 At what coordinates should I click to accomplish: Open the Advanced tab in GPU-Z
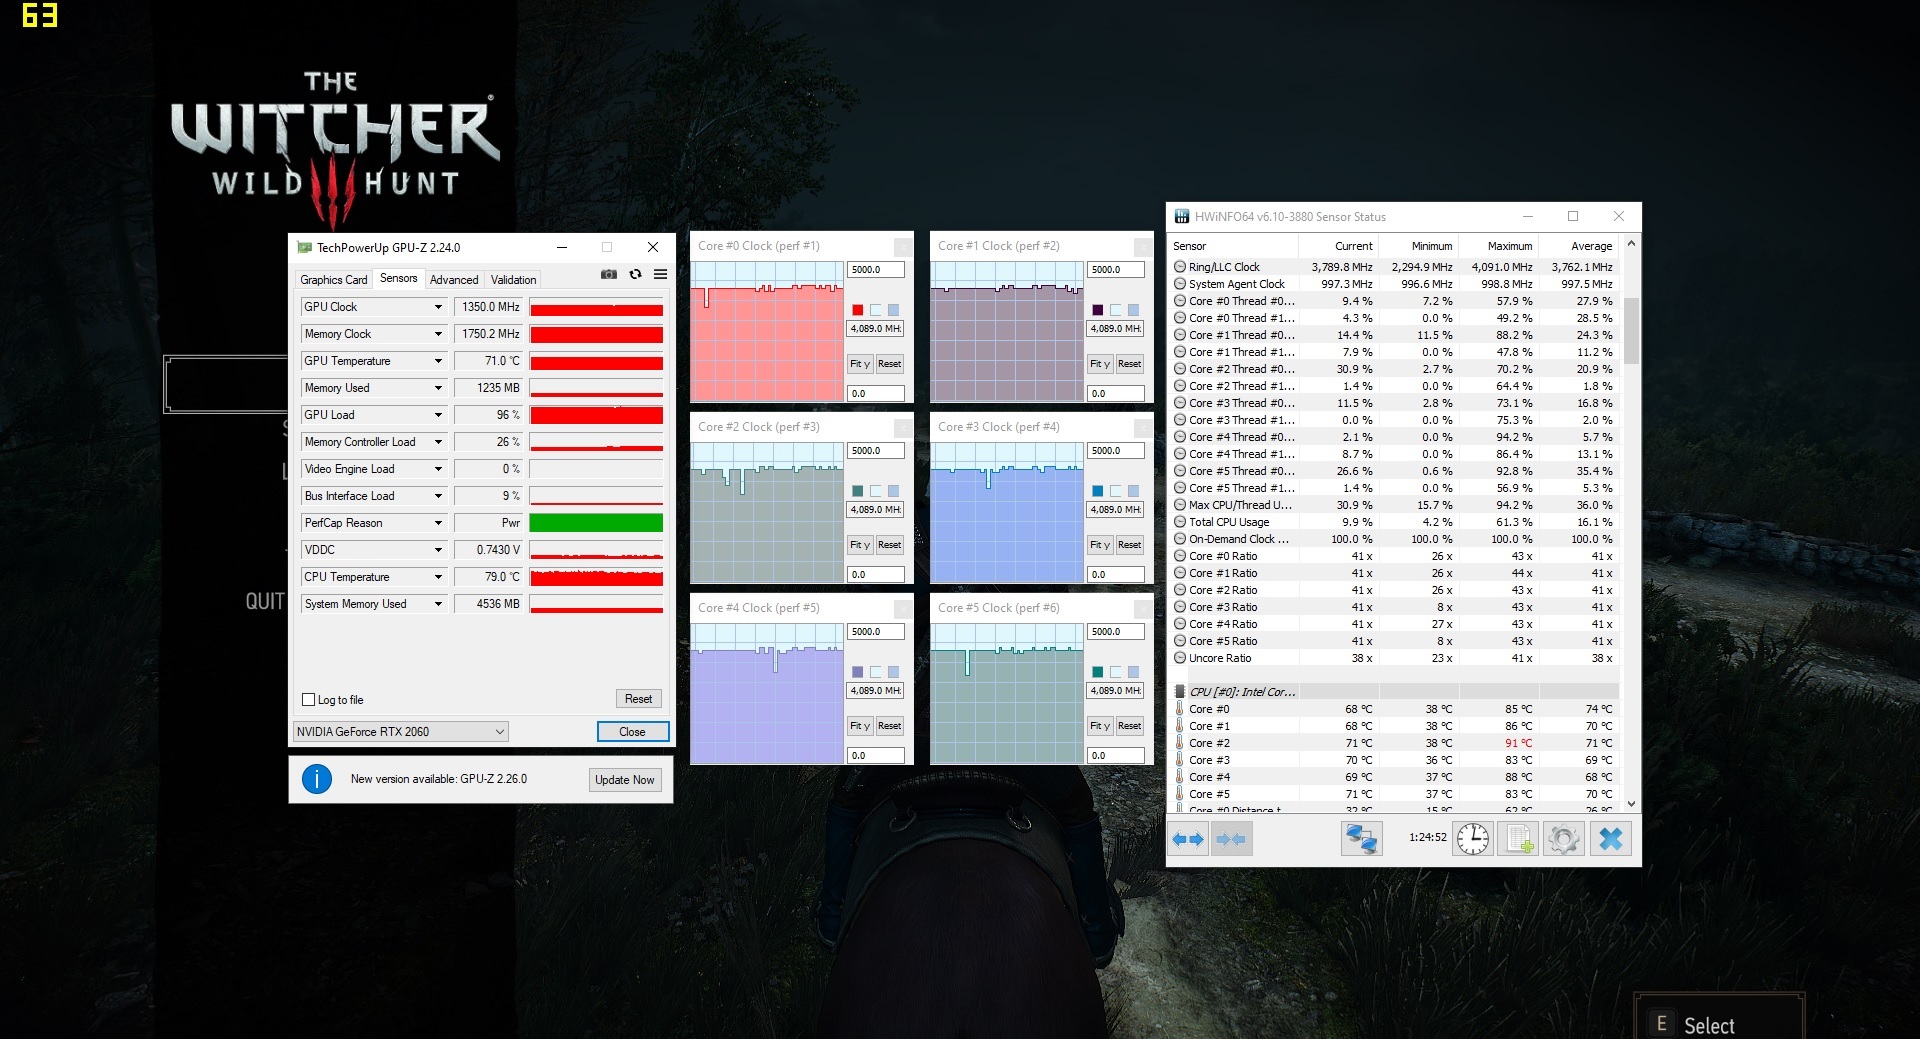[454, 280]
